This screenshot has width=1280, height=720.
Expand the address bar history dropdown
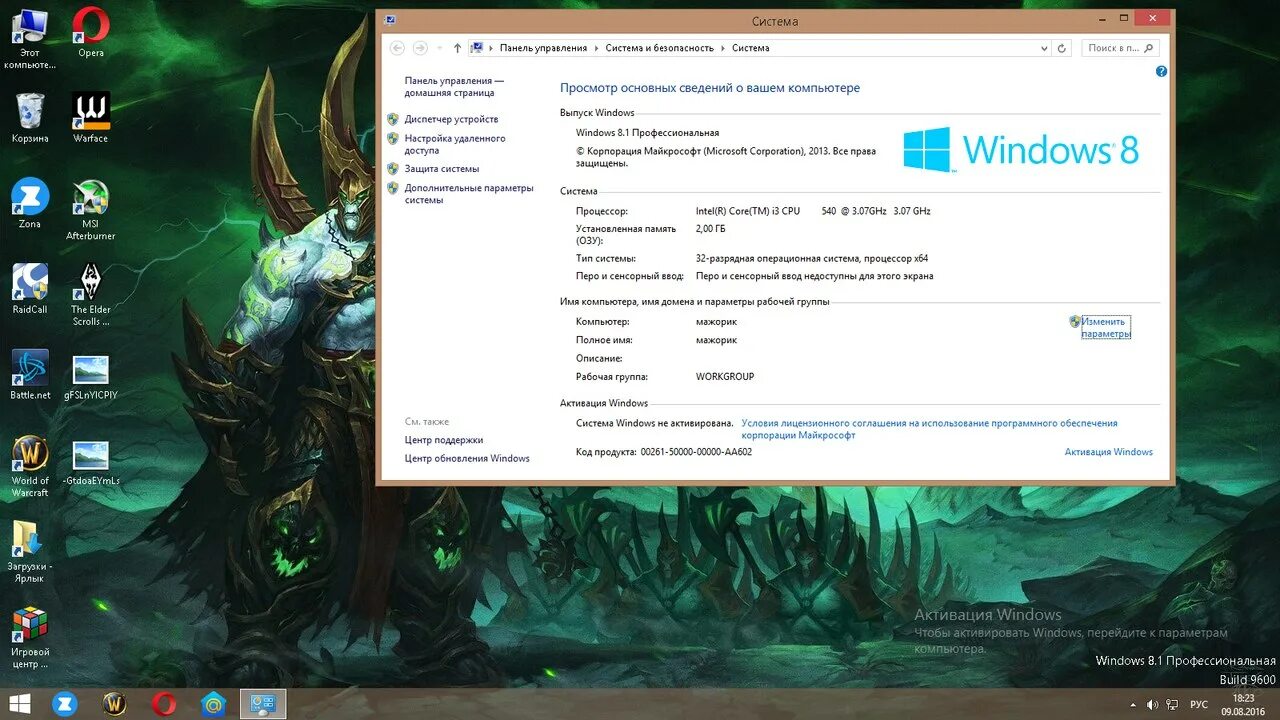[1044, 48]
